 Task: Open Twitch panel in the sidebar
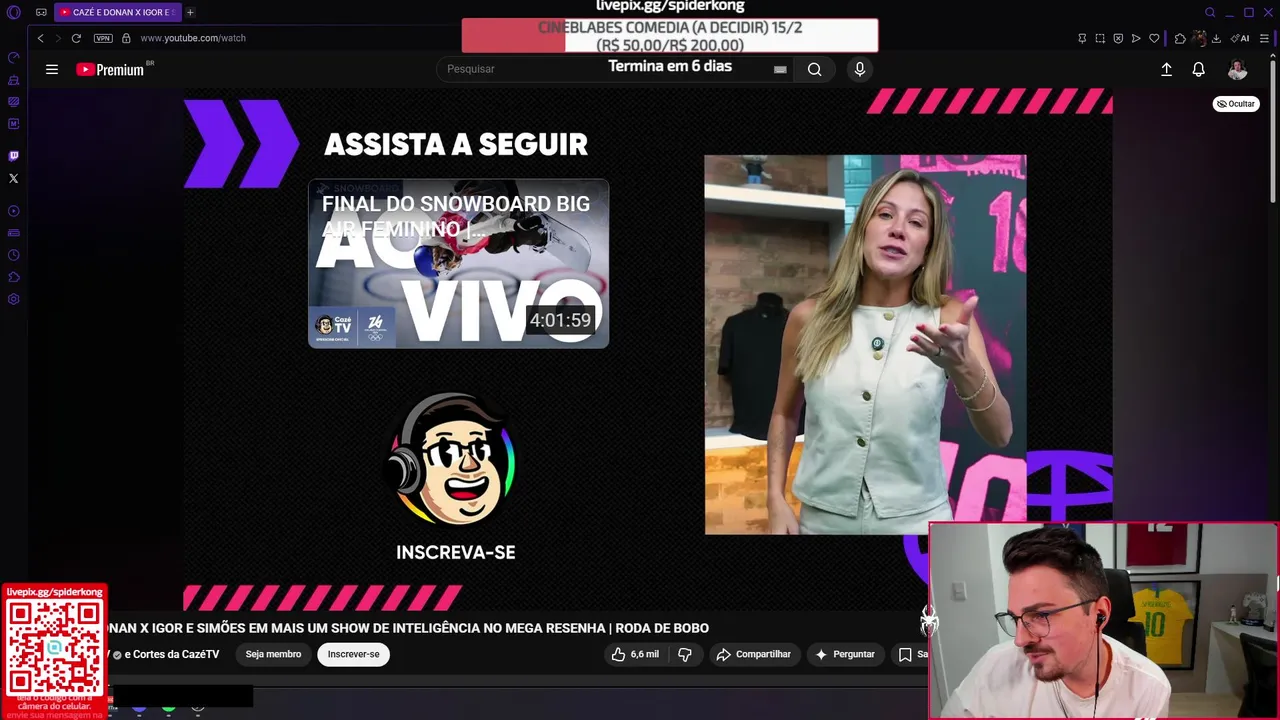pos(13,156)
